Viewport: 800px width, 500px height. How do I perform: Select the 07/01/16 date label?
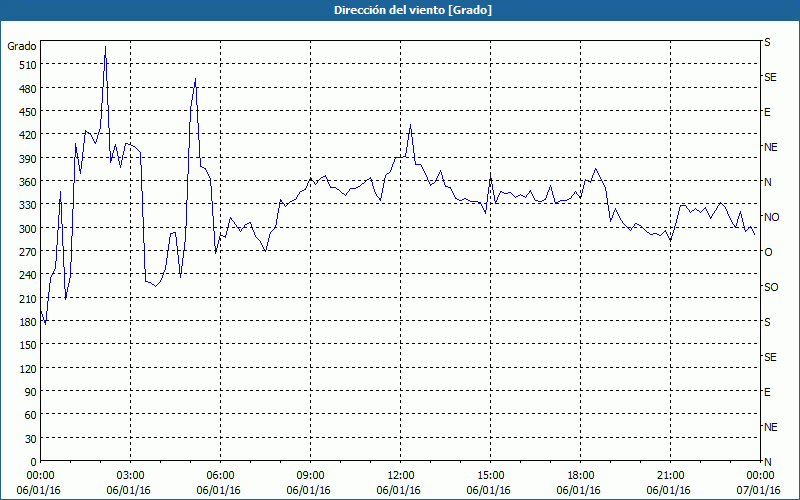(759, 490)
